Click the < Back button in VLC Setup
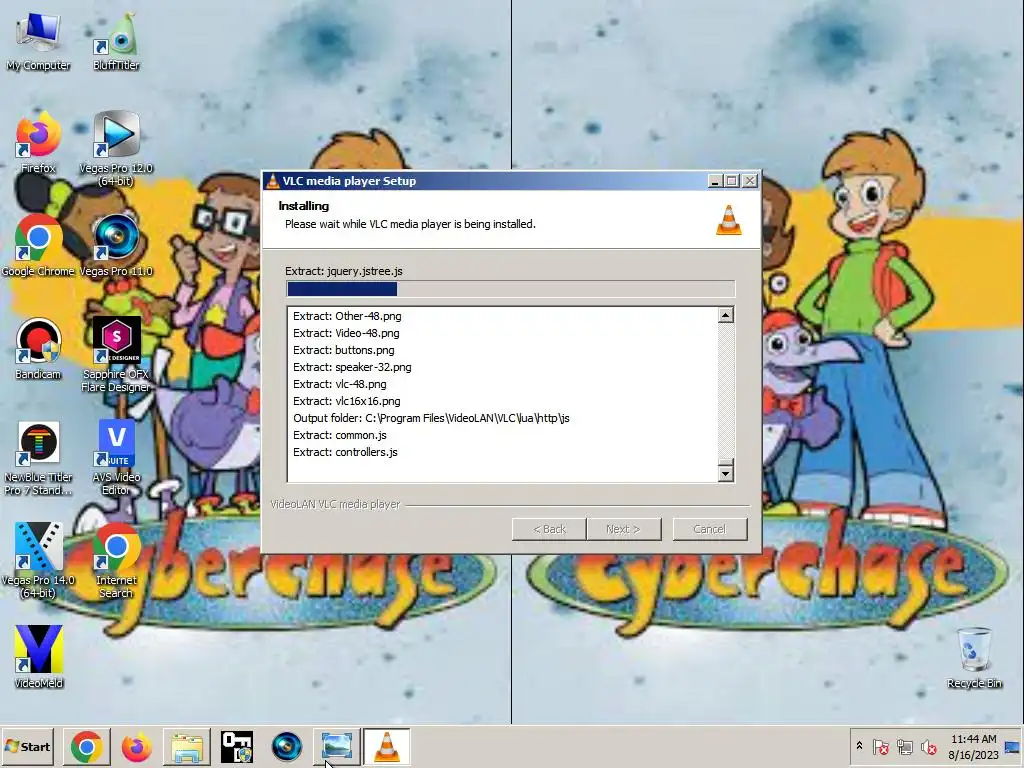Viewport: 1024px width, 768px height. [x=549, y=529]
